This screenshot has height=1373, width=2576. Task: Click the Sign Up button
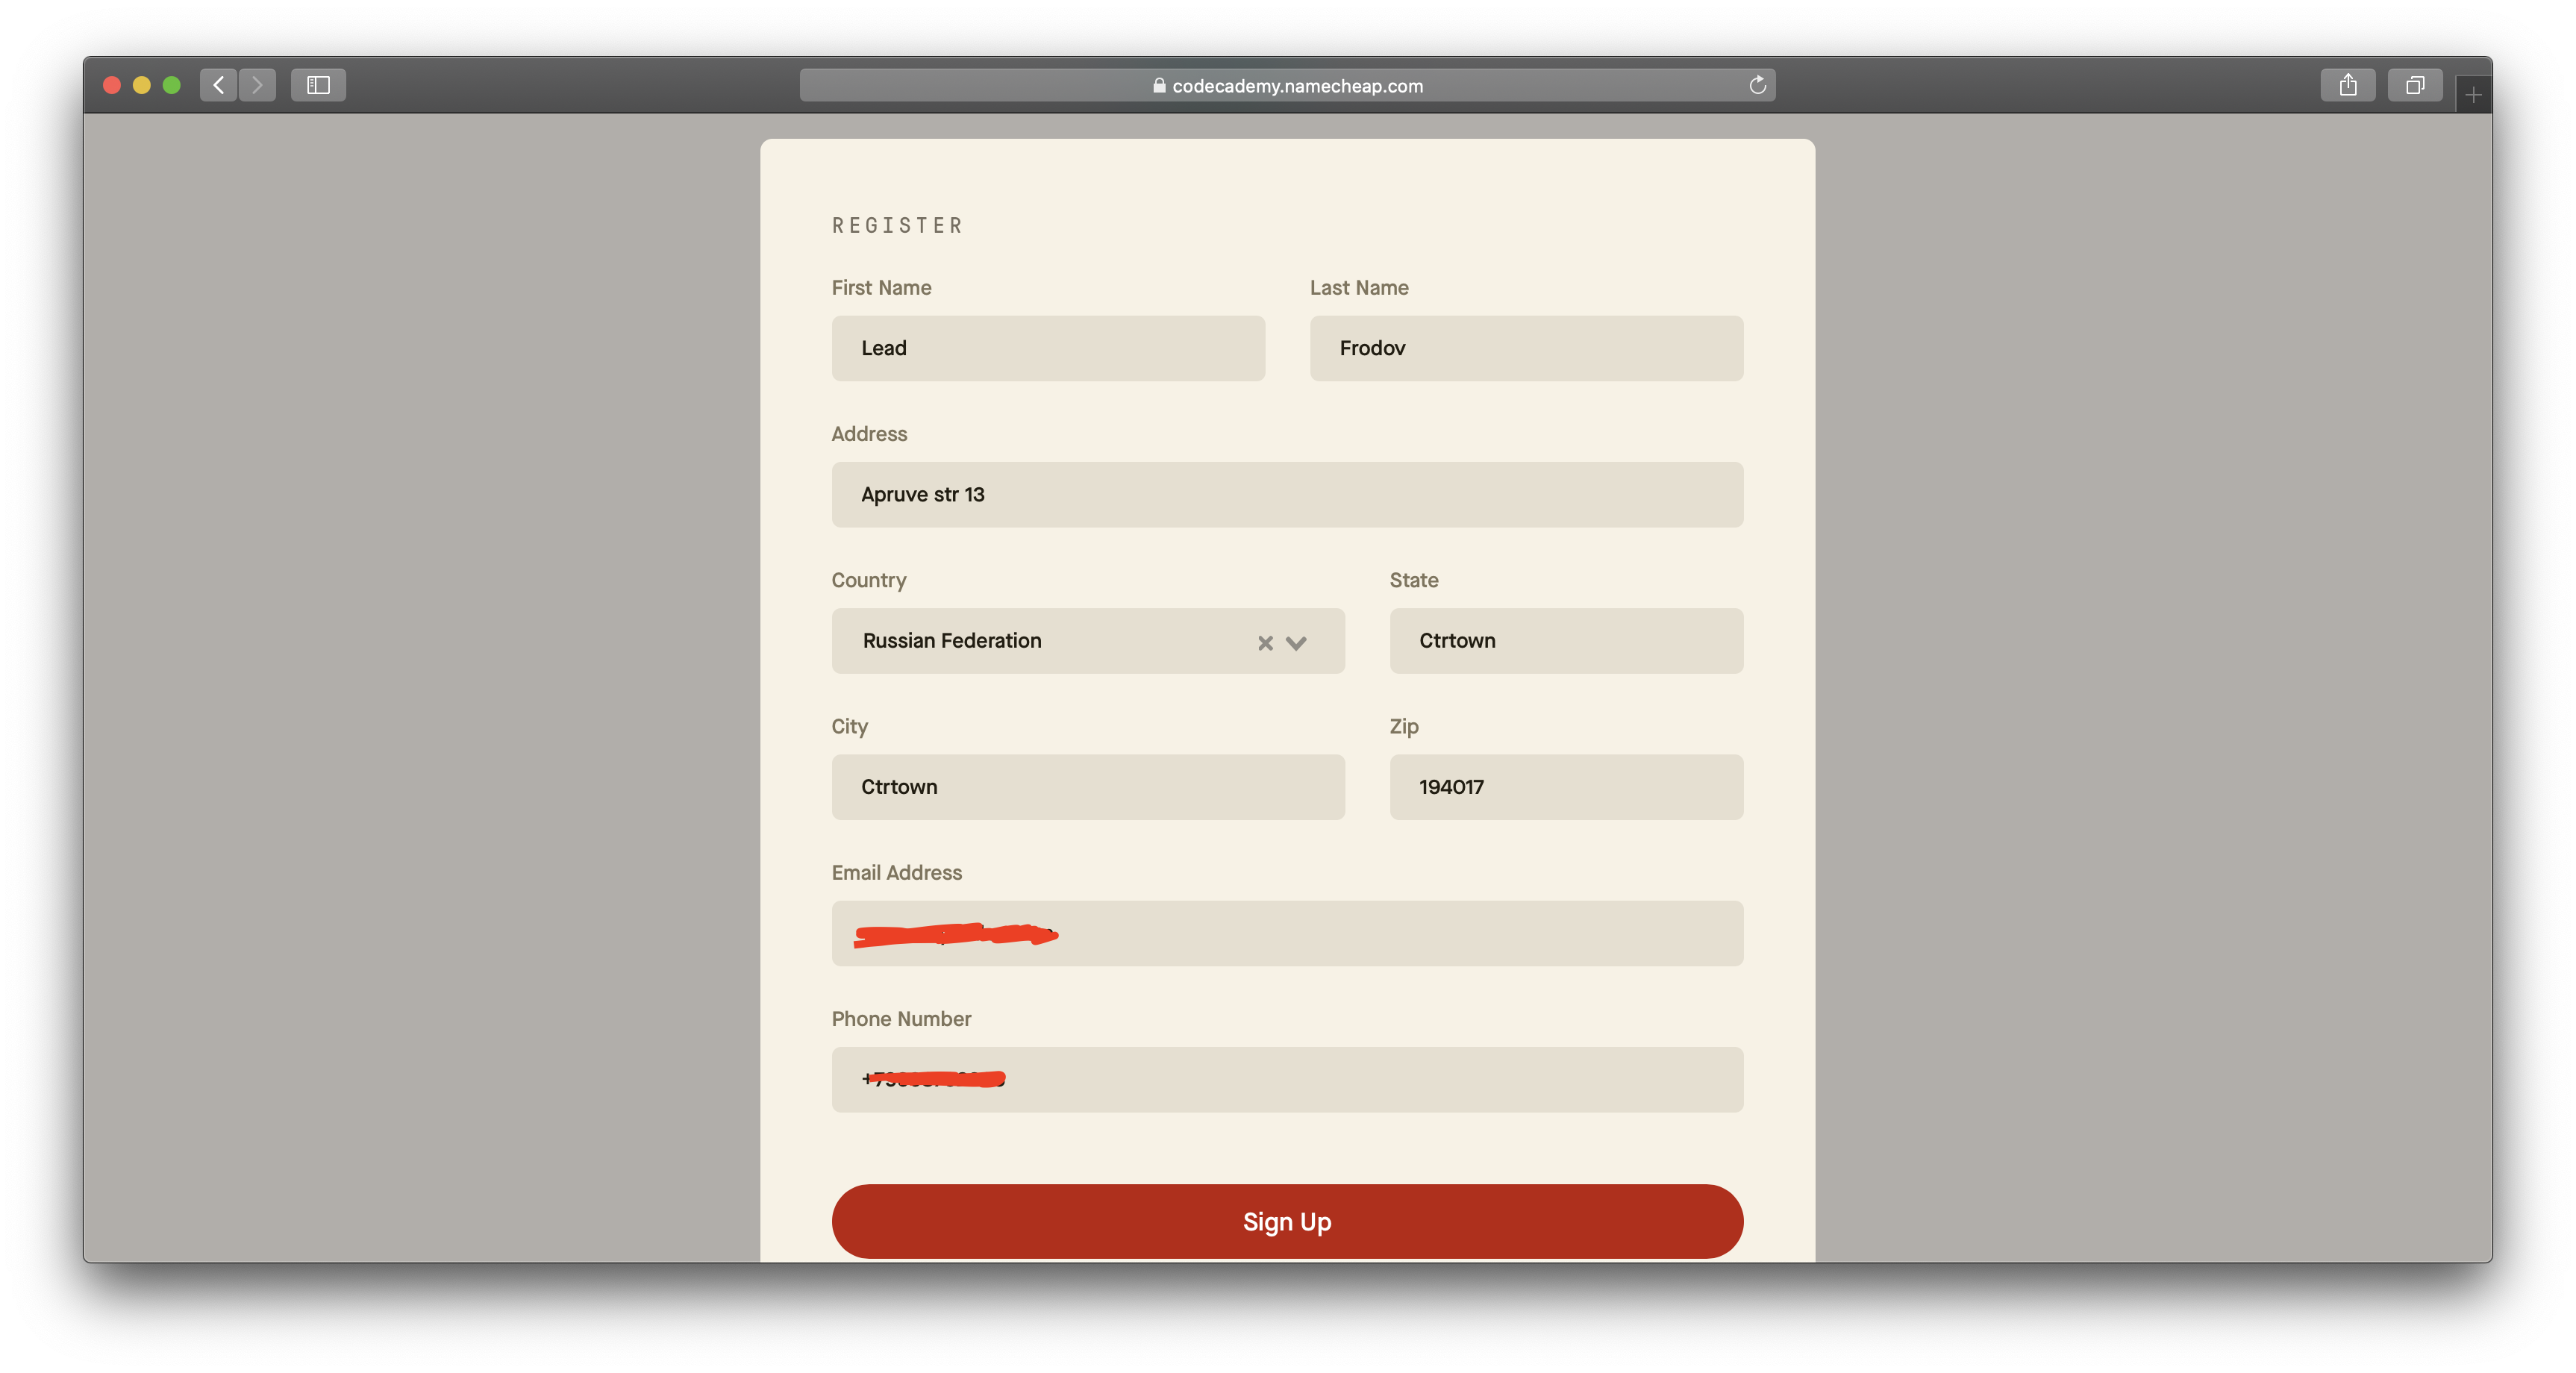(x=1288, y=1220)
